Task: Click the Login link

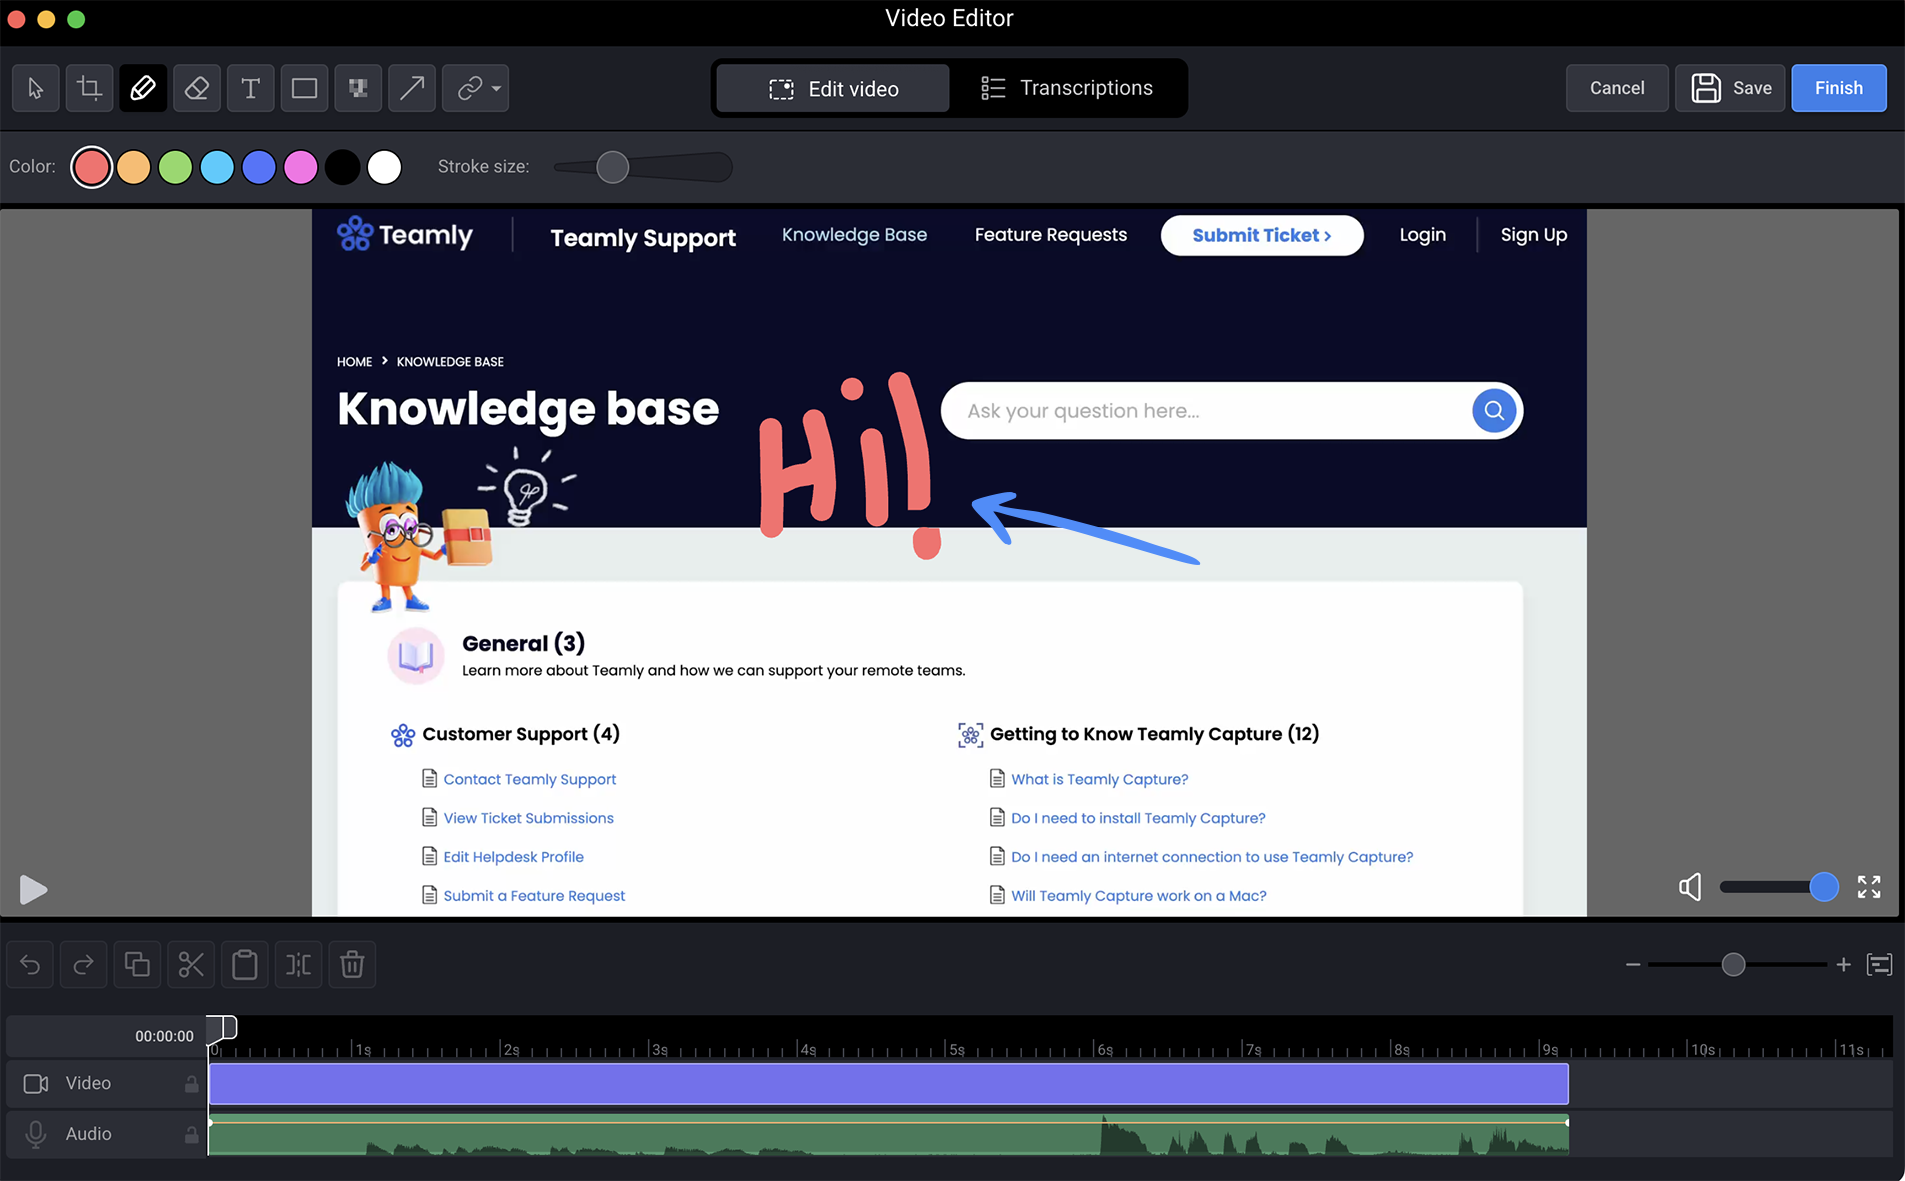Action: pyautogui.click(x=1422, y=235)
